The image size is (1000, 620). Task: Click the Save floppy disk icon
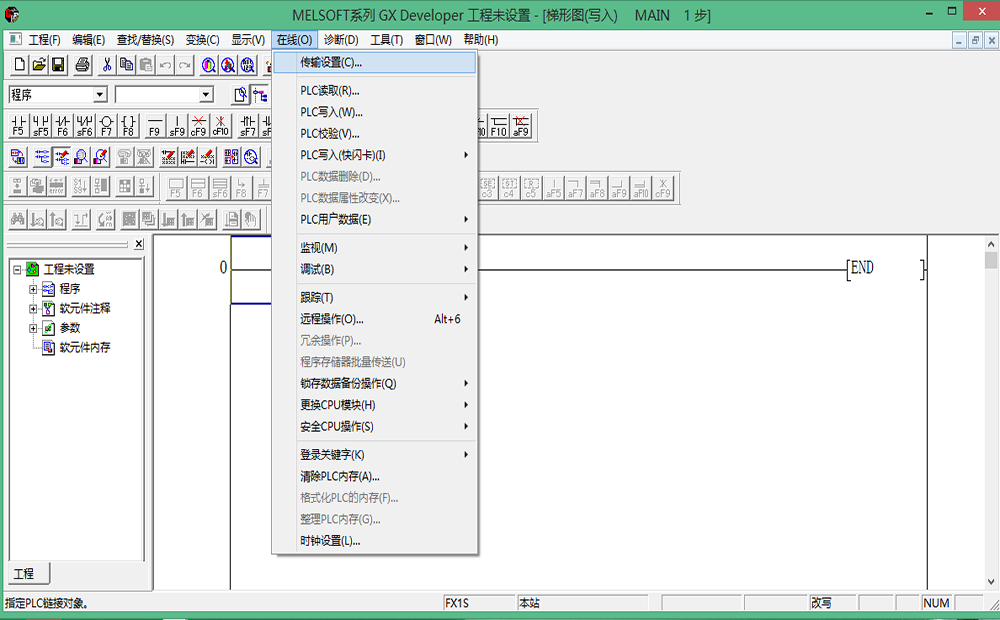point(58,65)
